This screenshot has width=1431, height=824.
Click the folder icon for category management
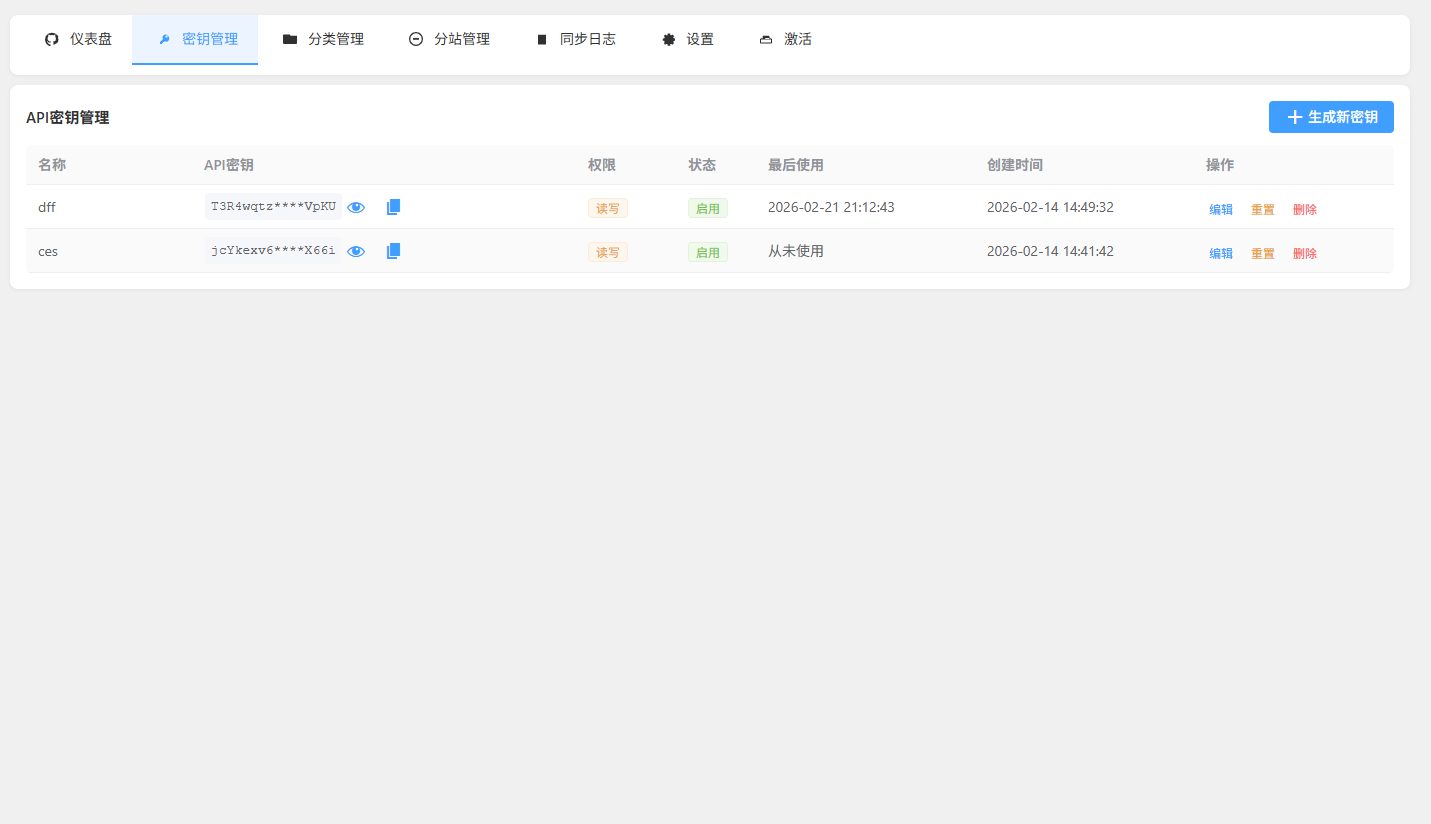click(290, 40)
